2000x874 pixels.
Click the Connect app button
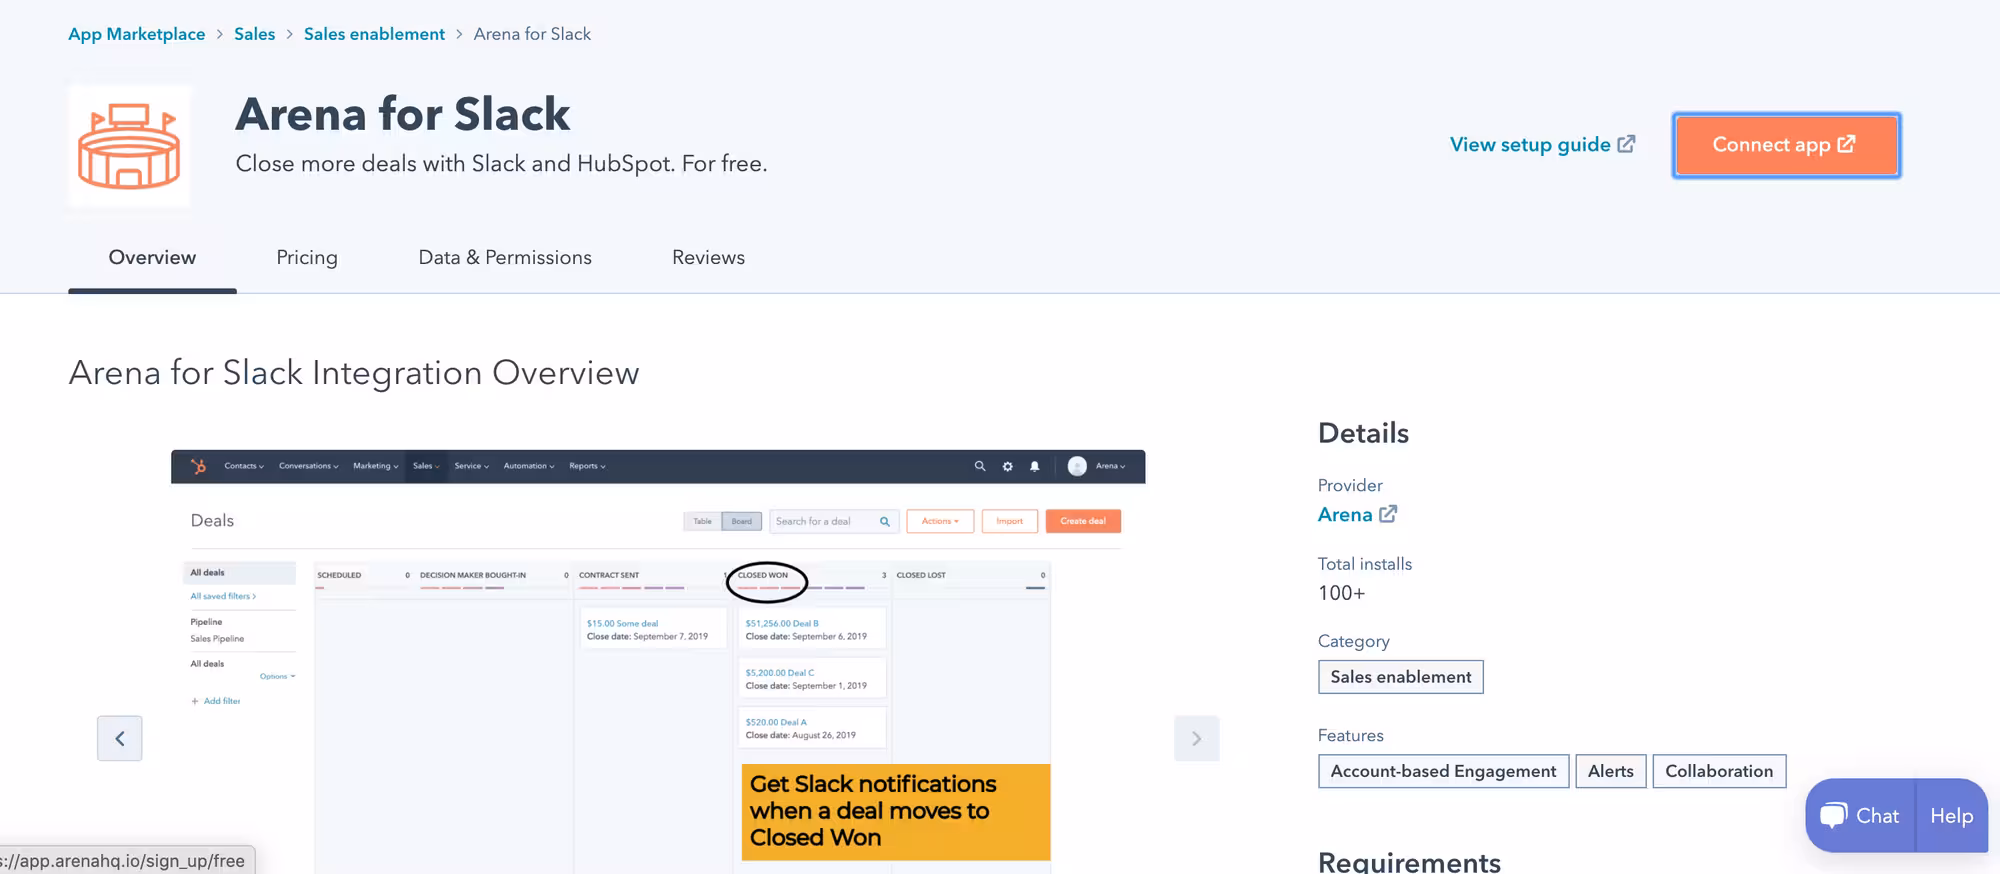click(x=1786, y=145)
